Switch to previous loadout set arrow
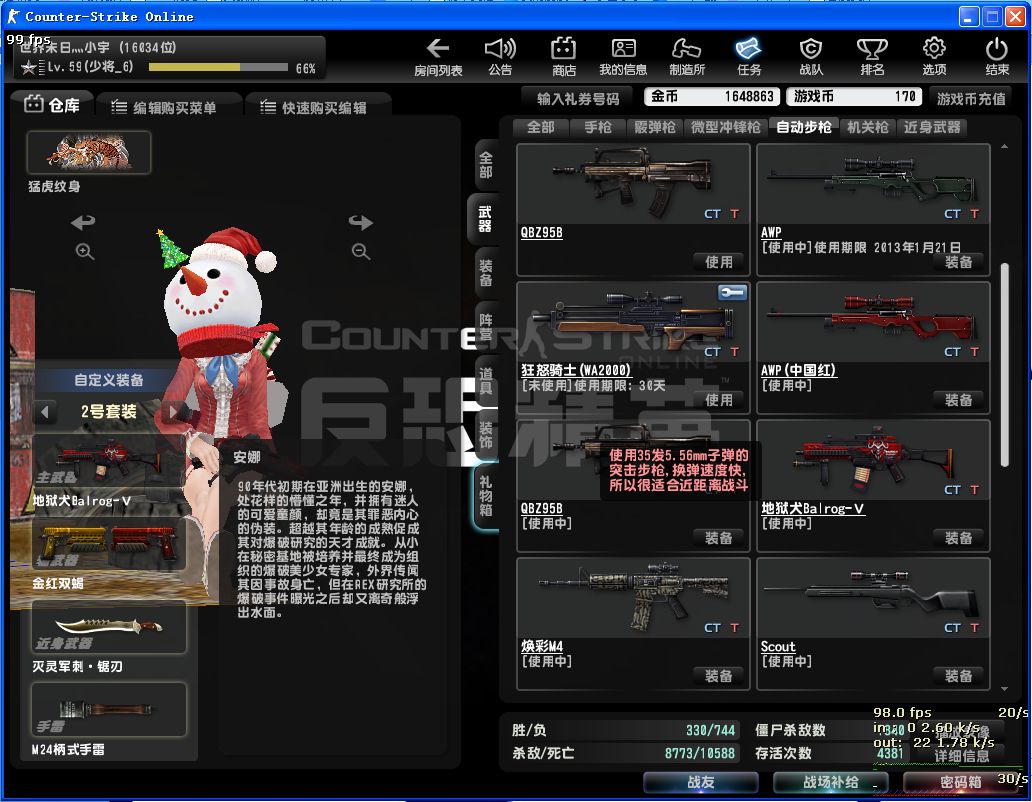Image resolution: width=1032 pixels, height=802 pixels. click(x=45, y=412)
